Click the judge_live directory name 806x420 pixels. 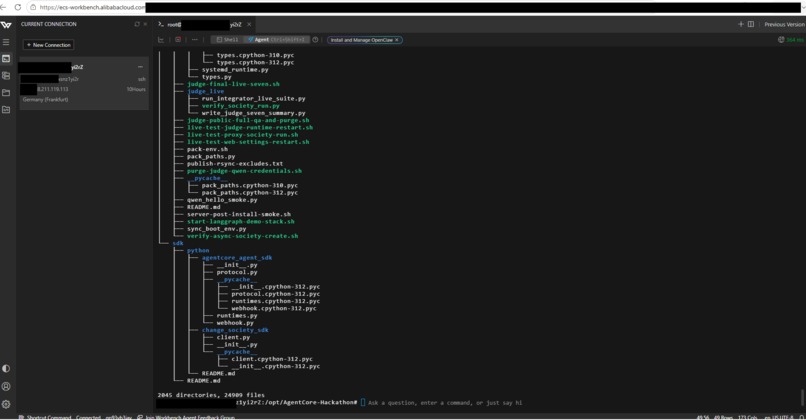[205, 91]
